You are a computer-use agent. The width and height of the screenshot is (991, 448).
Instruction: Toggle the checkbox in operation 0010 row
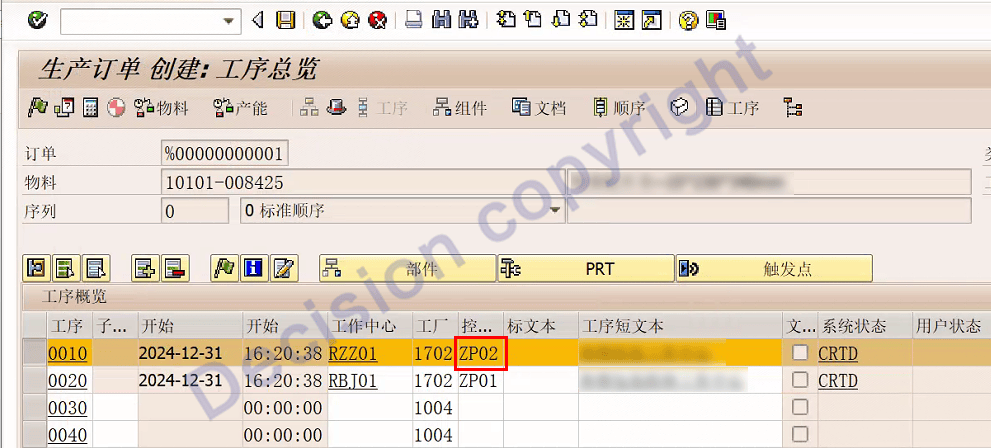[x=800, y=353]
